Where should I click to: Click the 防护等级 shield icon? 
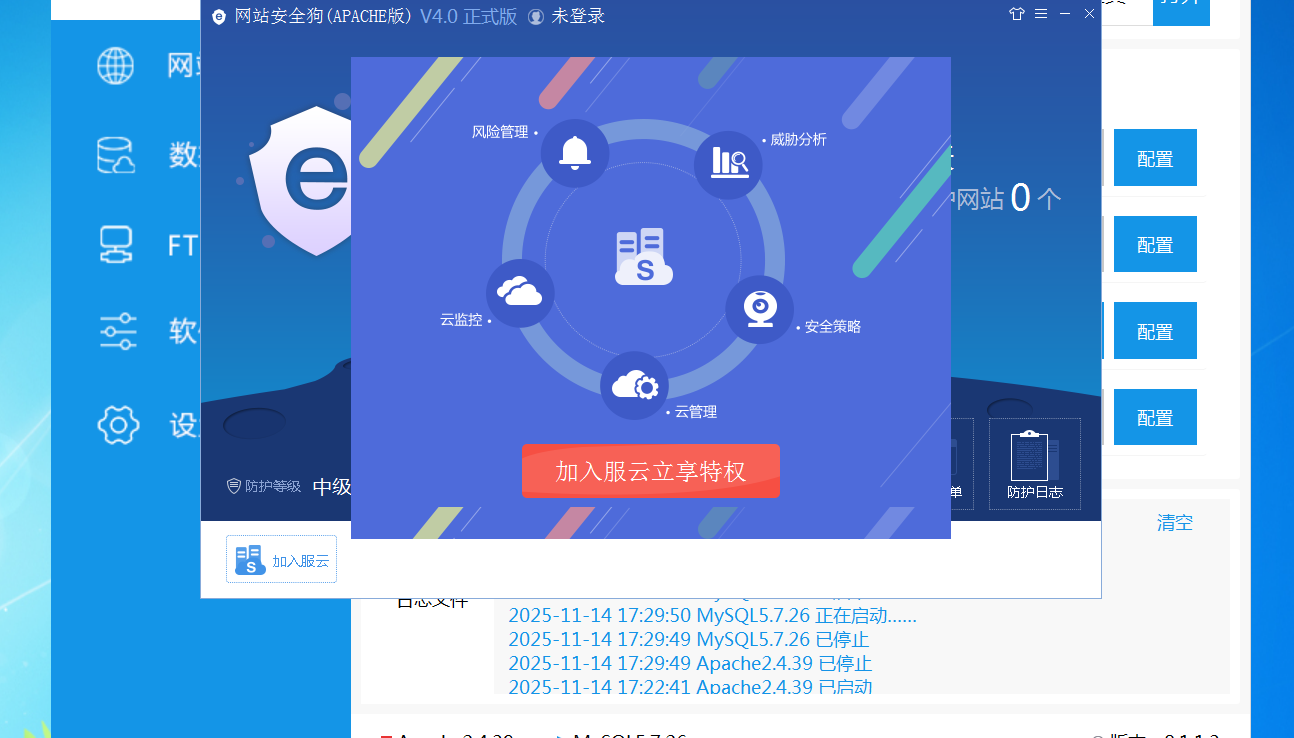(x=234, y=486)
